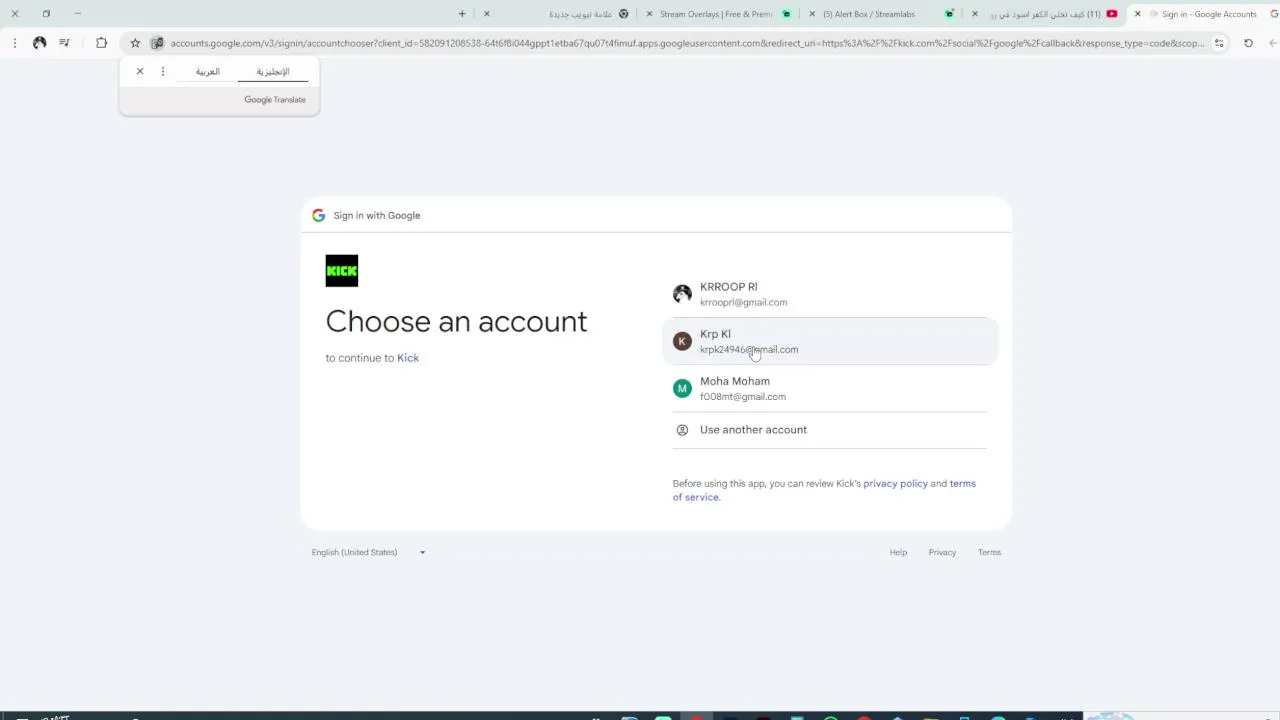
Task: Click Use another account
Action: click(x=830, y=430)
